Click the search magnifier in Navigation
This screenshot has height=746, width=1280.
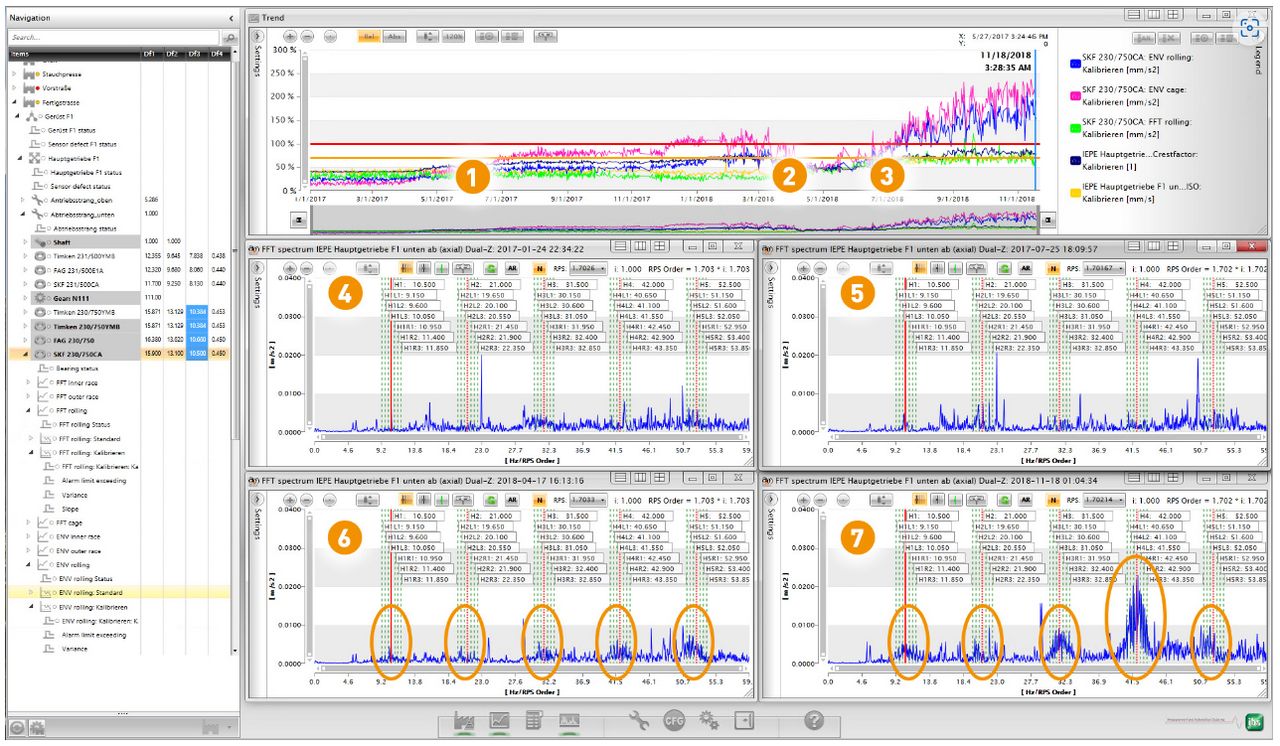pyautogui.click(x=229, y=37)
